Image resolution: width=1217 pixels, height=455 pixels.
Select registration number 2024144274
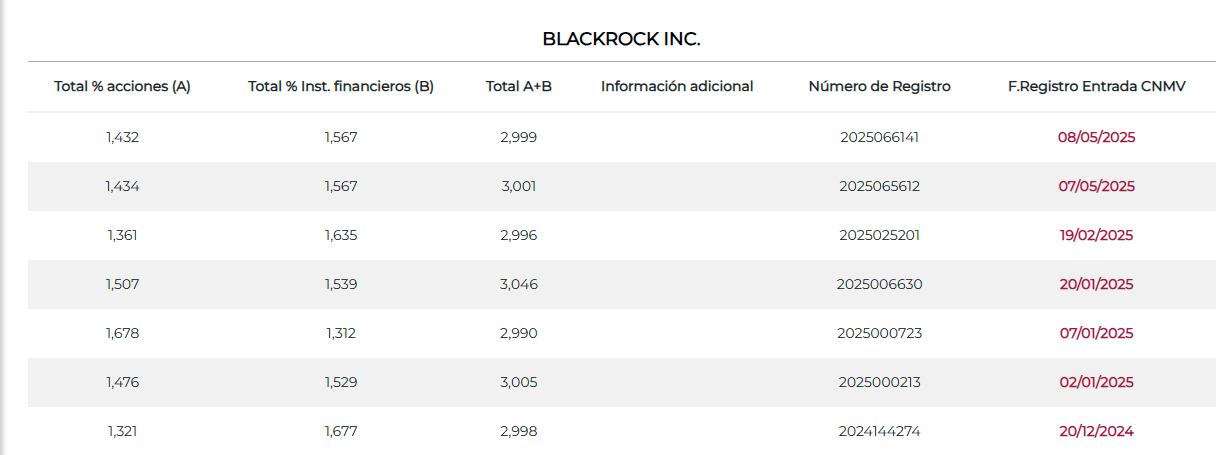880,431
